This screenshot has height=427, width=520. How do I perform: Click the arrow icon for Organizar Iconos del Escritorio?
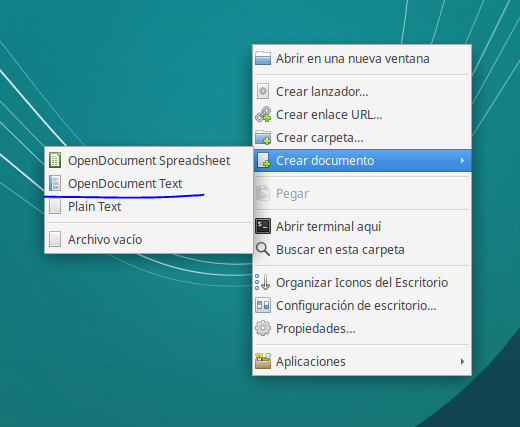[263, 282]
